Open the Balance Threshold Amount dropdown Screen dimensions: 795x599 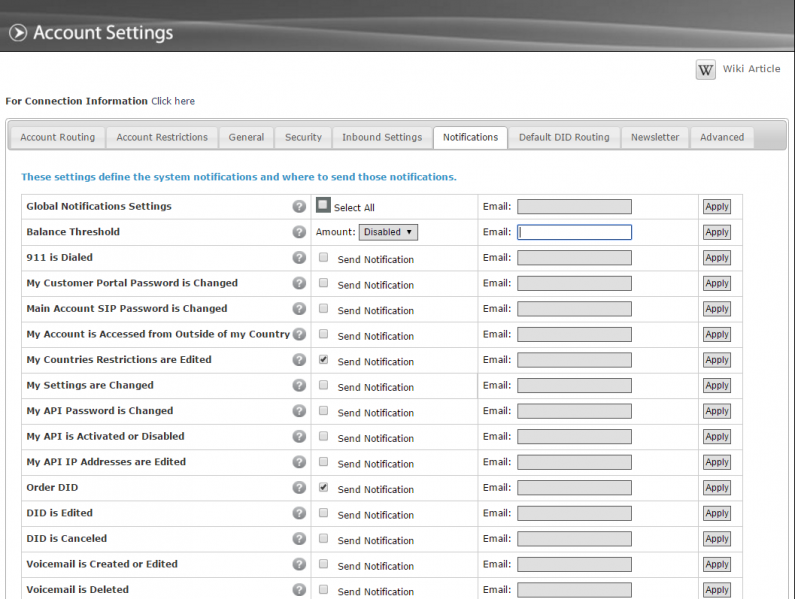(388, 232)
